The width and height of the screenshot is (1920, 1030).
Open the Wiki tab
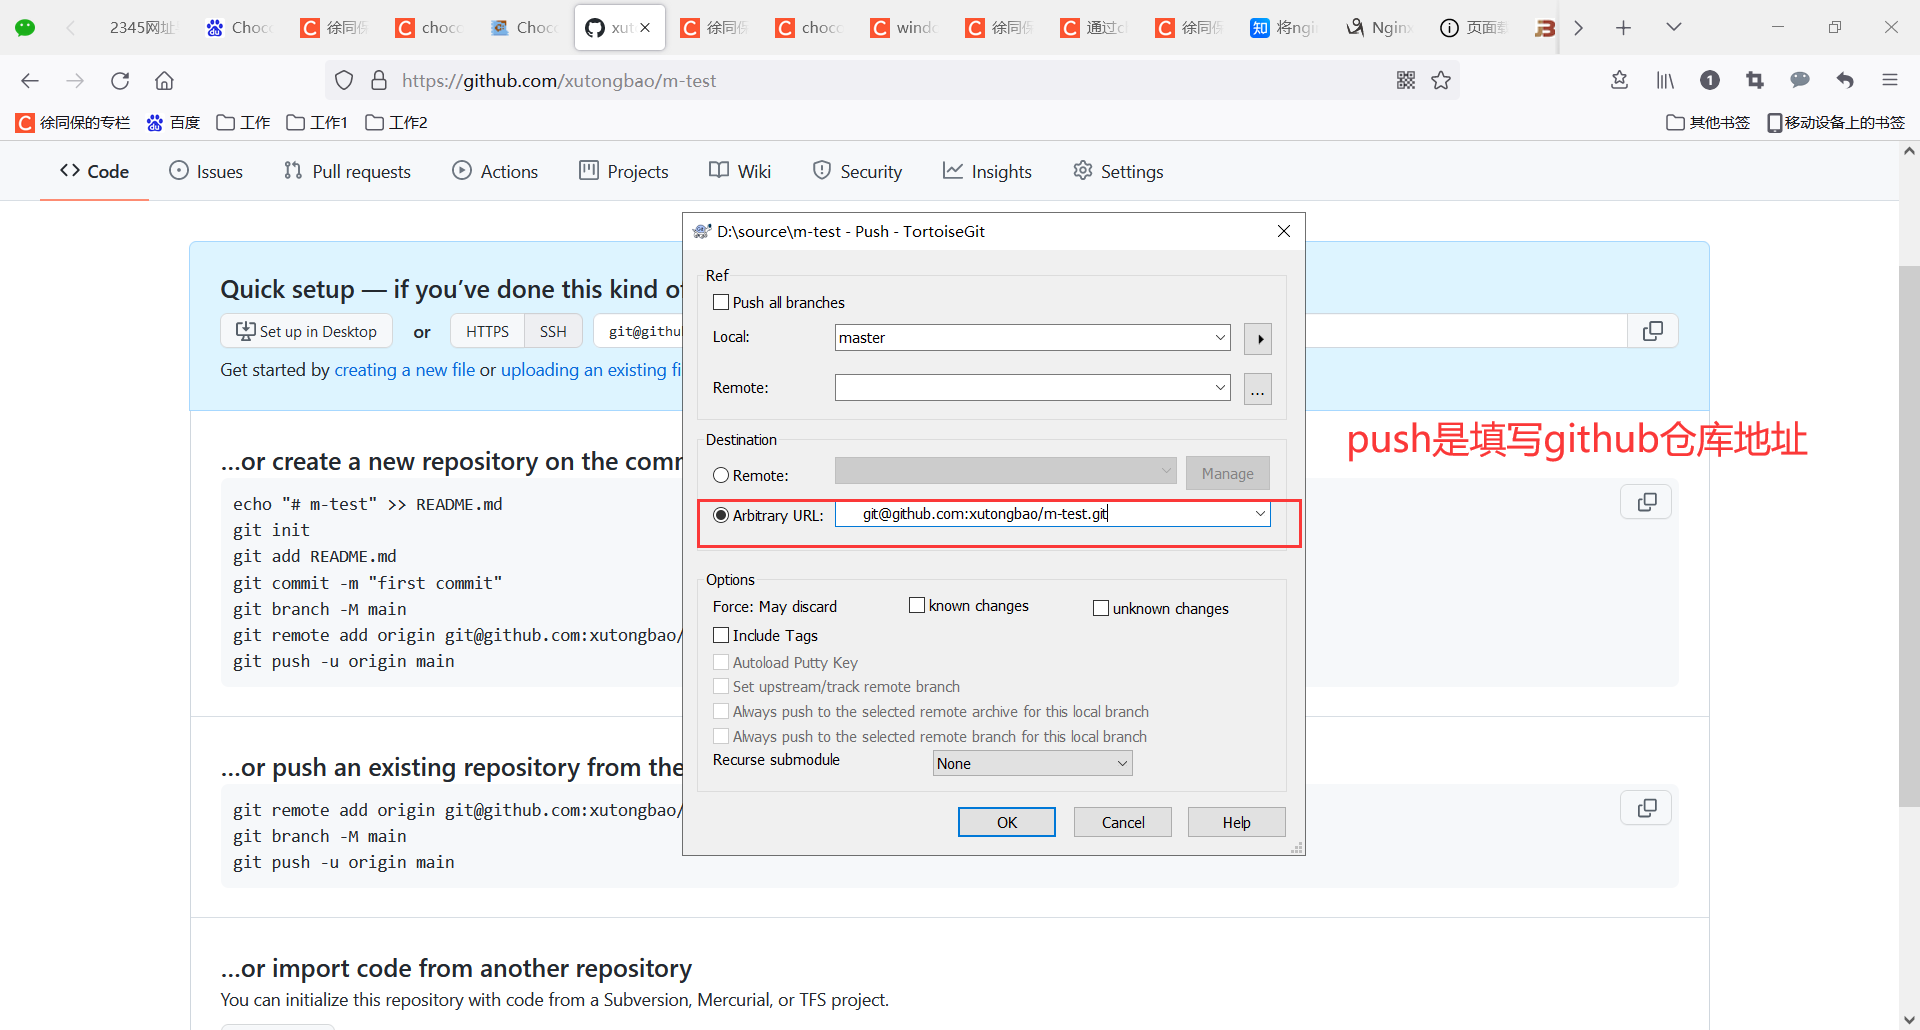tap(740, 172)
